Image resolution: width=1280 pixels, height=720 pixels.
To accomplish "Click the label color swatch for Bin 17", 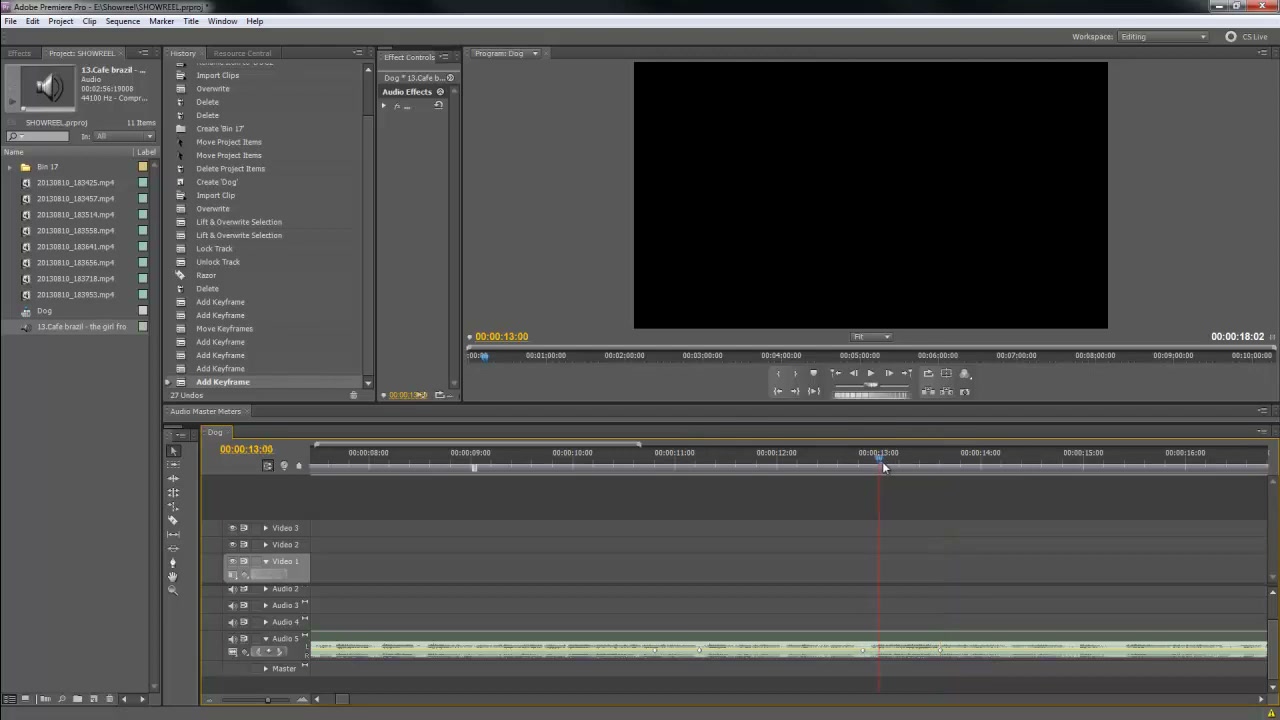I will pos(143,167).
